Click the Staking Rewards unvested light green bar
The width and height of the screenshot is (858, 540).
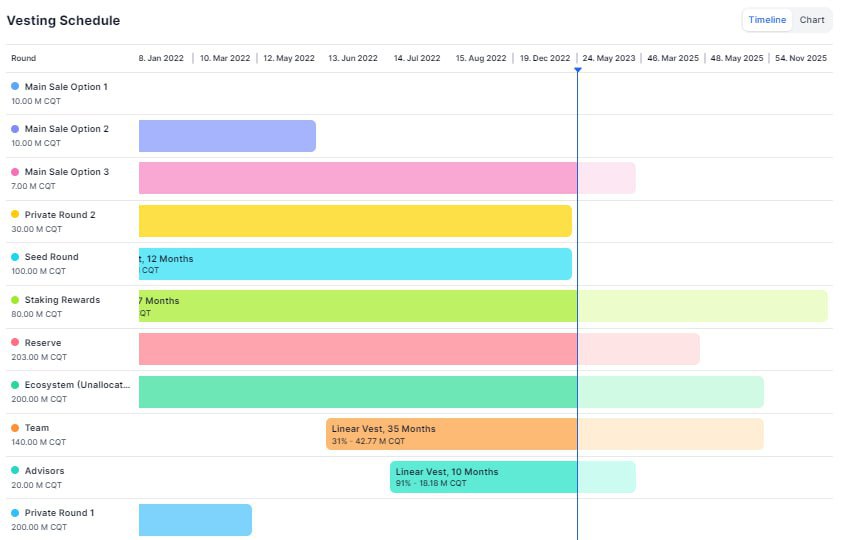point(702,306)
